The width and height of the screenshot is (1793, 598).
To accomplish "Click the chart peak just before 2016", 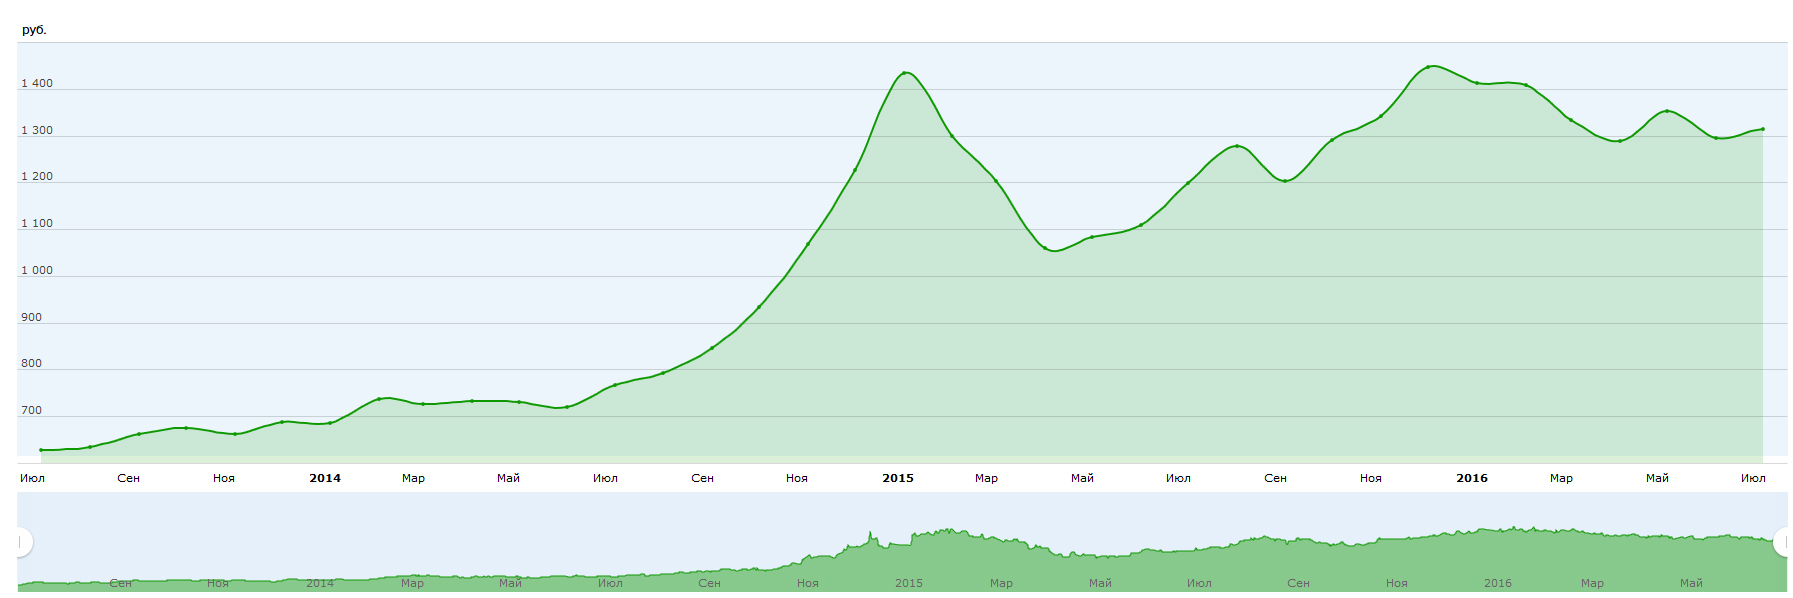I will point(1431,67).
